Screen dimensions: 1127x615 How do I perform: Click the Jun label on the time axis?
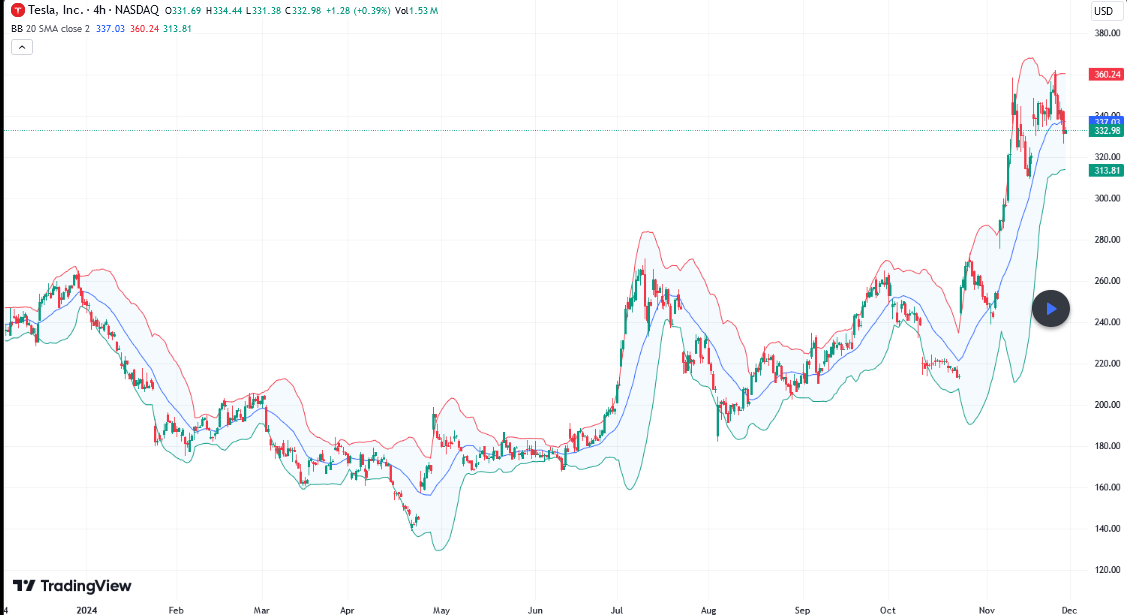tap(535, 610)
